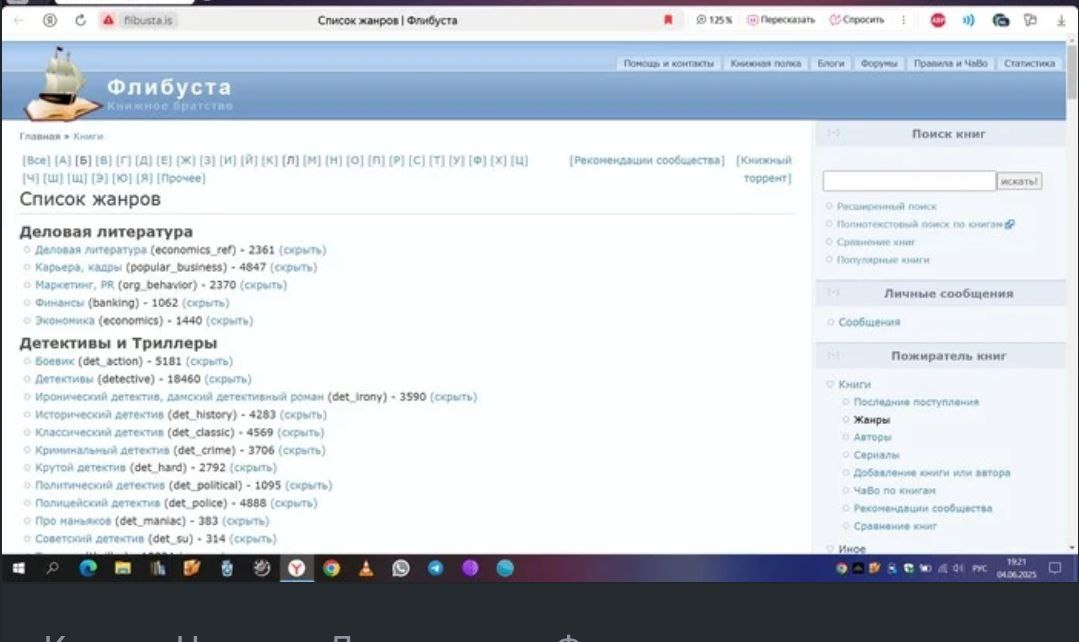Collapse the Книги tree in the sidebar
This screenshot has height=642, width=1079.
(830, 385)
